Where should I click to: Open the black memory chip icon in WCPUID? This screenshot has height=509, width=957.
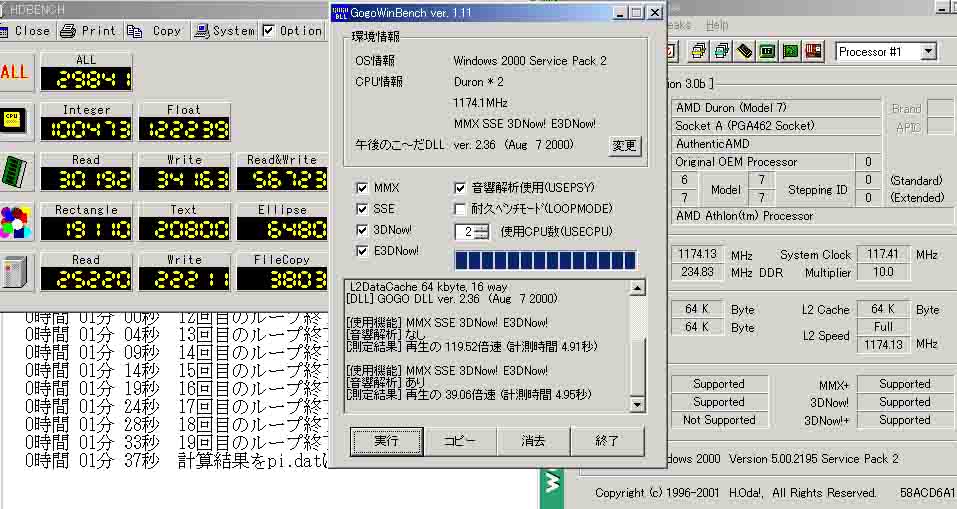[x=744, y=51]
